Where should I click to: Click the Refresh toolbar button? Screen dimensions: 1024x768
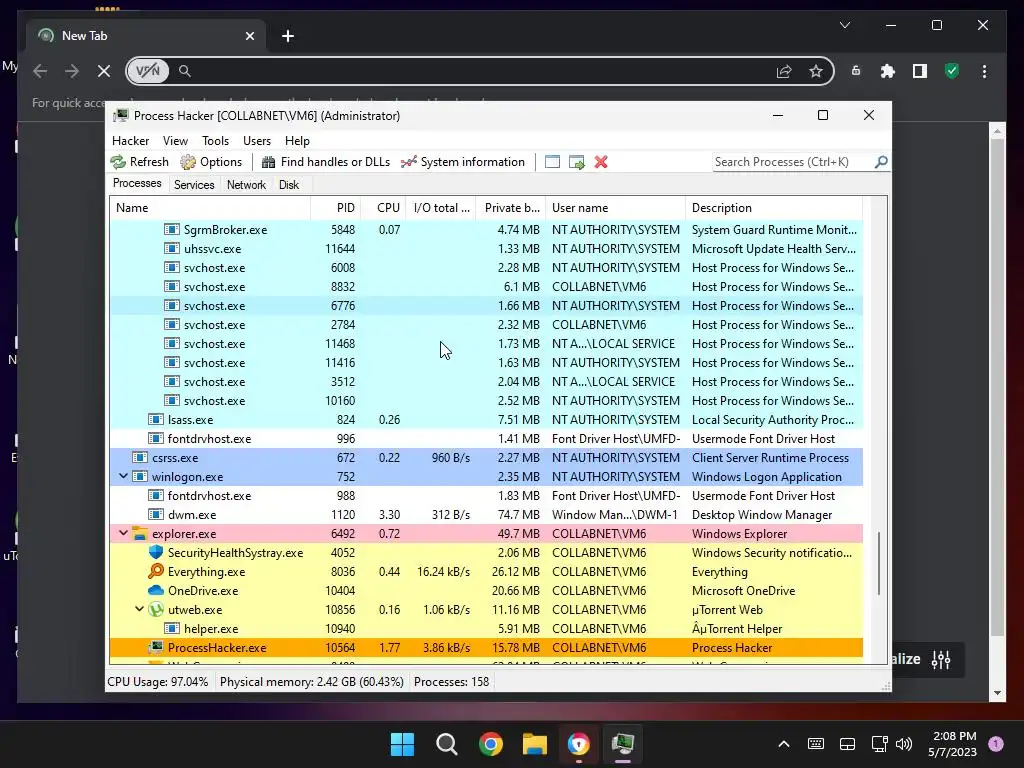(140, 162)
